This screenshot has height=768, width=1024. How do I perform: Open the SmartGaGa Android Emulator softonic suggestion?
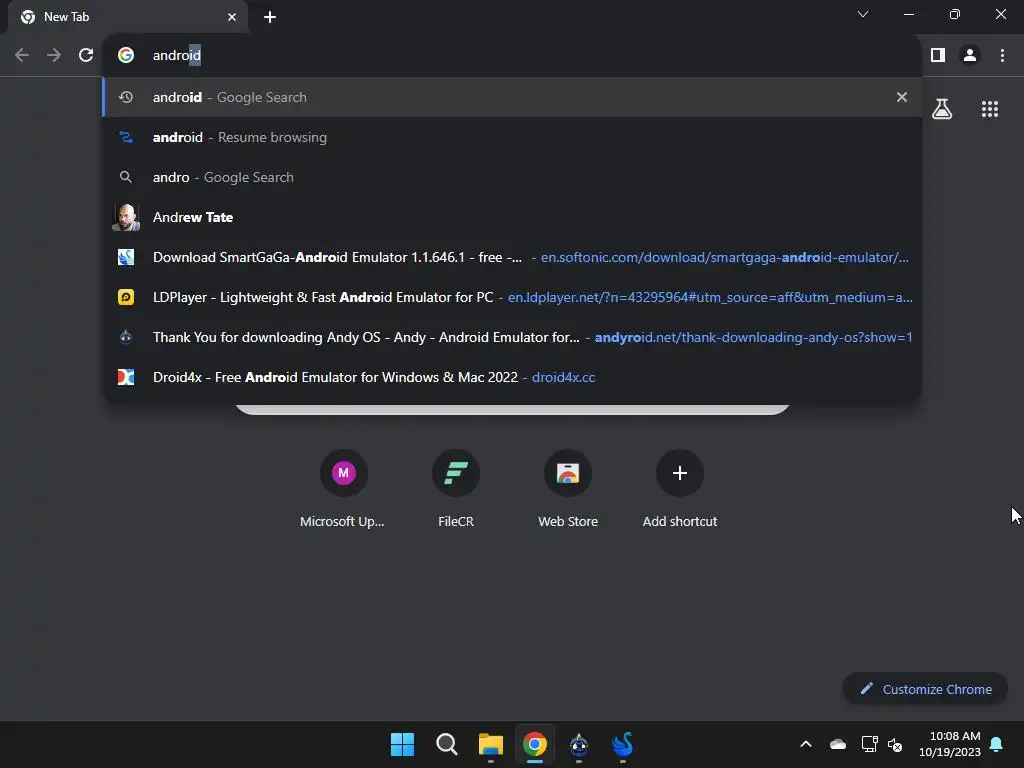(x=512, y=257)
